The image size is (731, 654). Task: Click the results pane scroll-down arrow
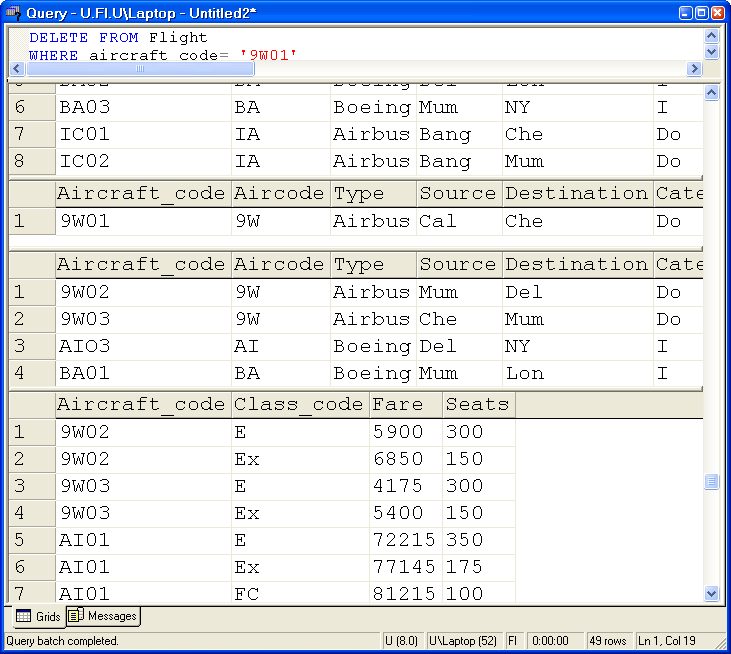coord(711,593)
